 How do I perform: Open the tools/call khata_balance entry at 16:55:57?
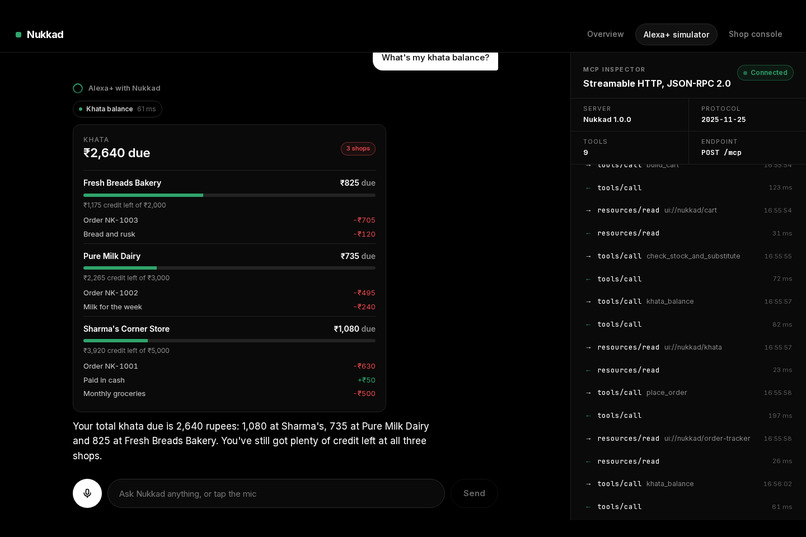pyautogui.click(x=688, y=301)
